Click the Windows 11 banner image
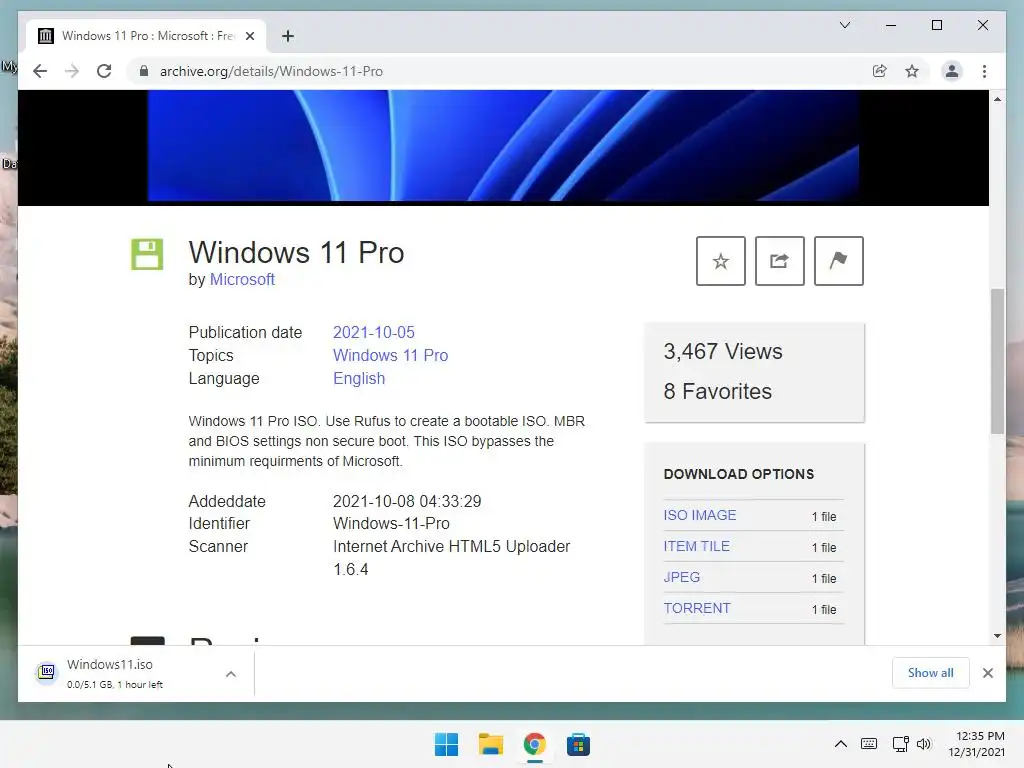The height and width of the screenshot is (768, 1024). [503, 146]
